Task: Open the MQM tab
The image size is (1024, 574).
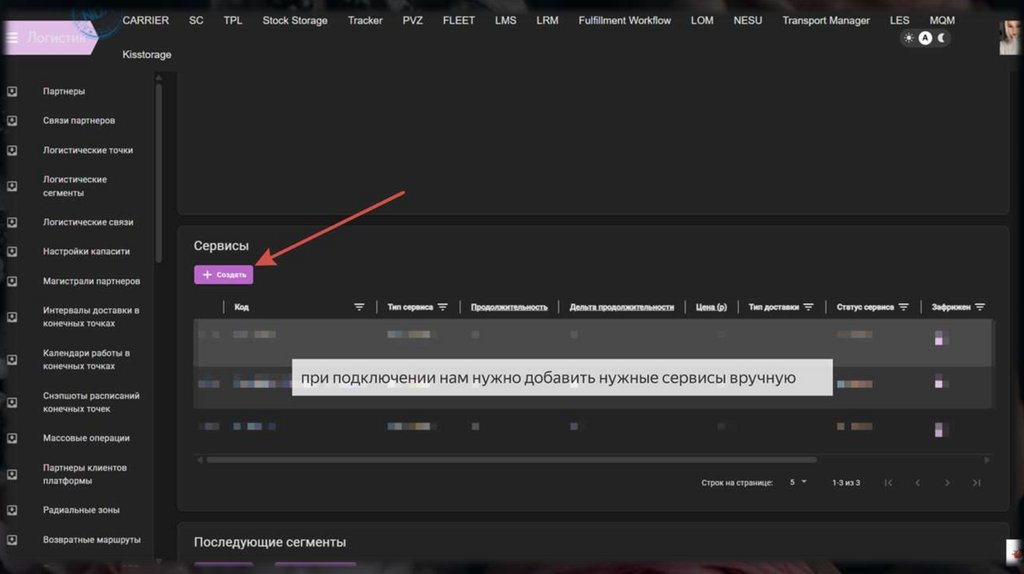Action: point(942,20)
